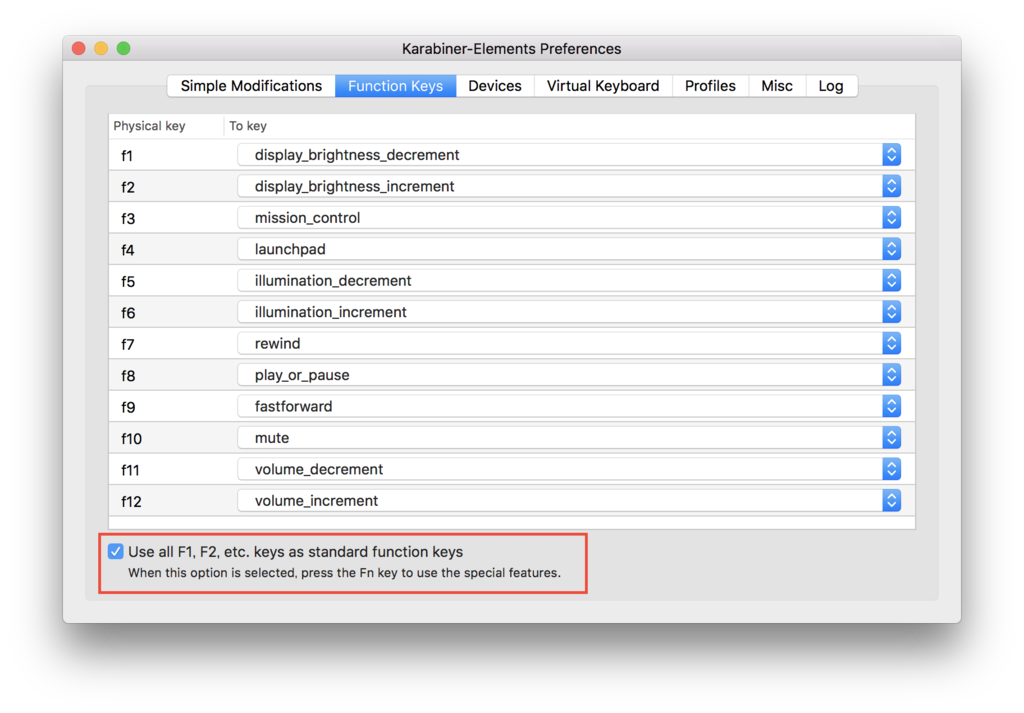Open the f10 mute dropdown
This screenshot has width=1024, height=713.
click(569, 437)
